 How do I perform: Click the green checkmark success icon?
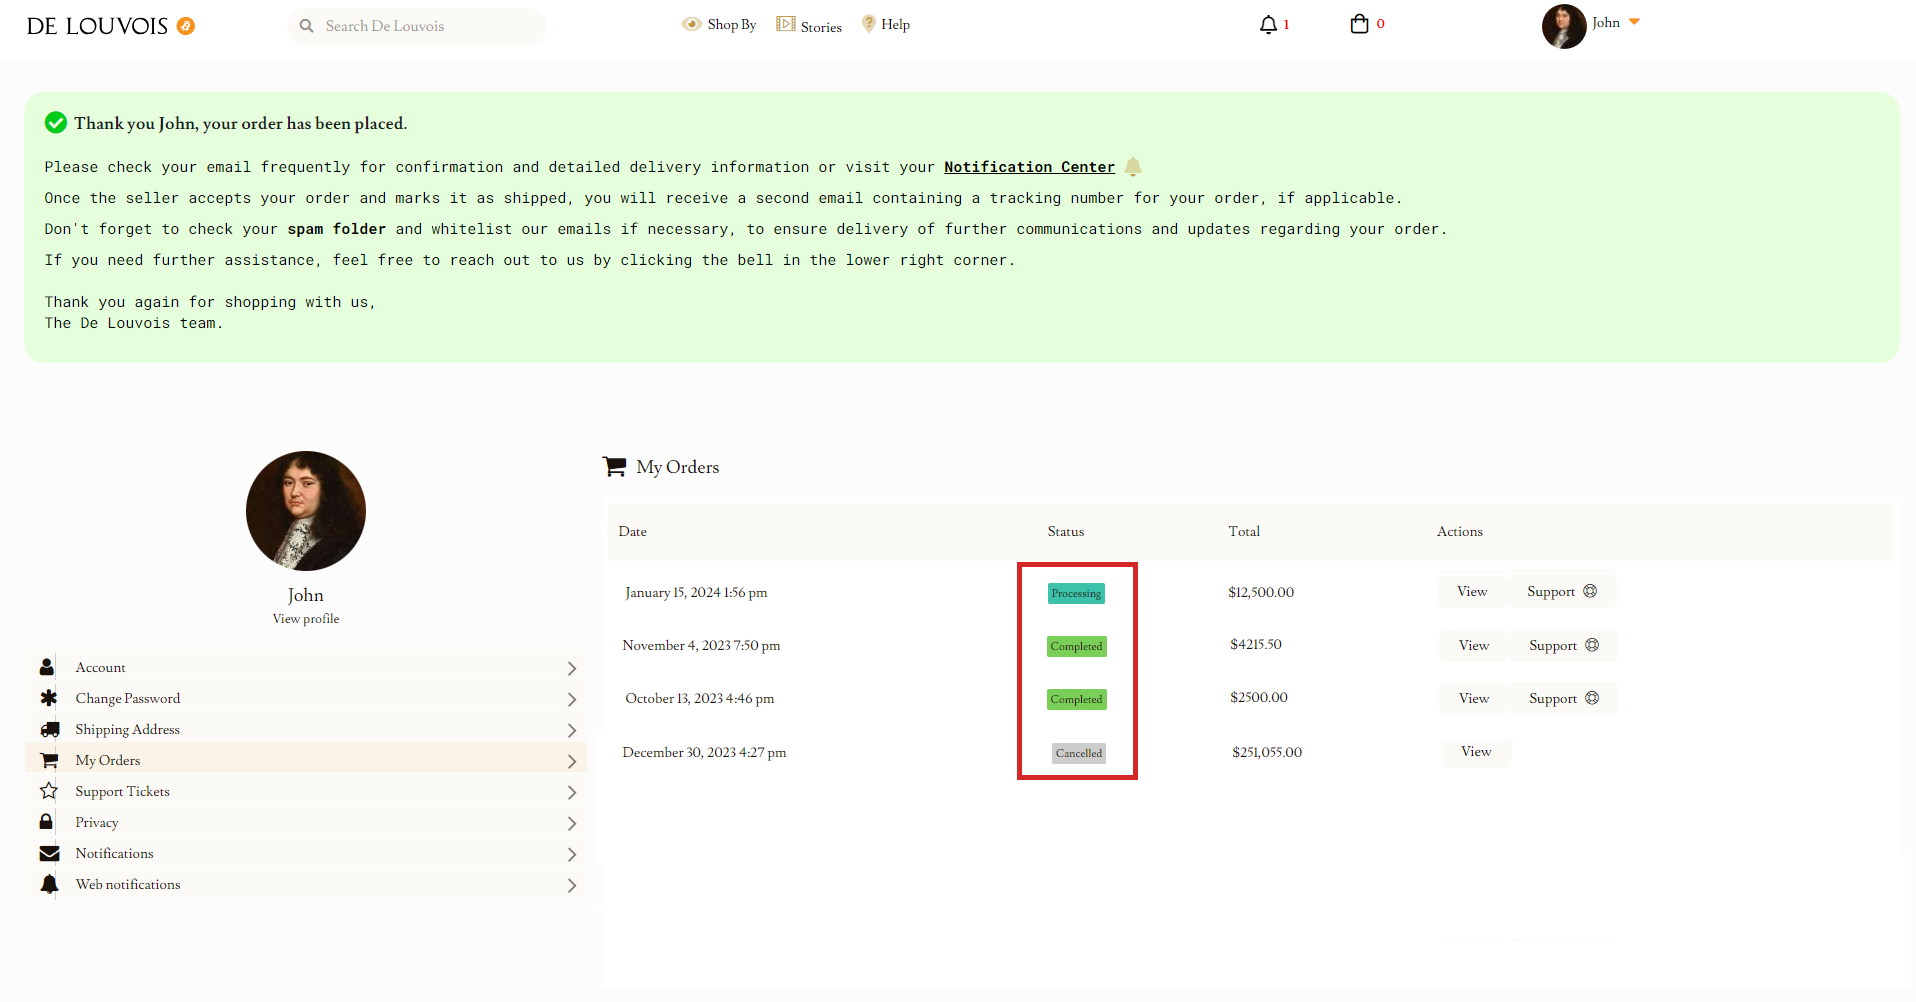(56, 123)
